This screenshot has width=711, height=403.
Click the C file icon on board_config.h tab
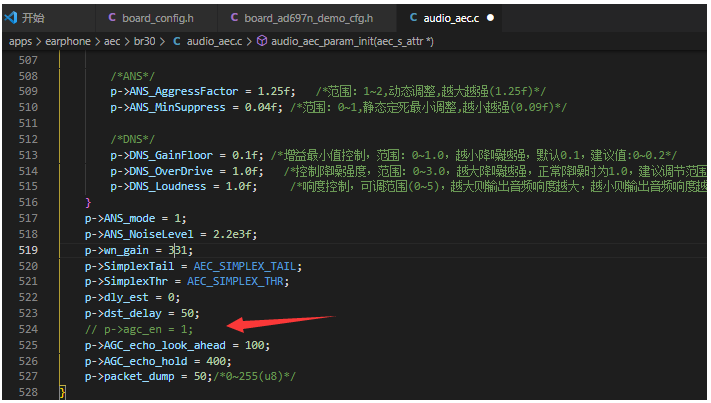(x=112, y=18)
